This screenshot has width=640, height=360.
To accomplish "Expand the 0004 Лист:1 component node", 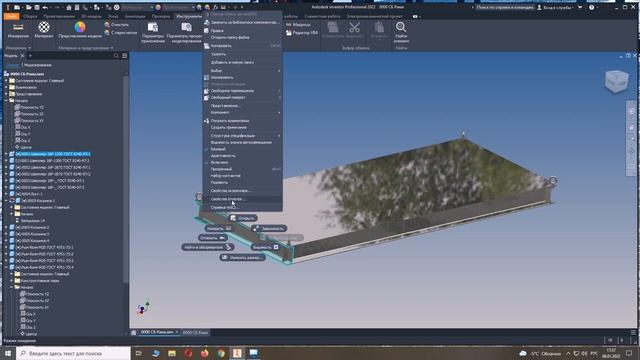I will coord(6,194).
